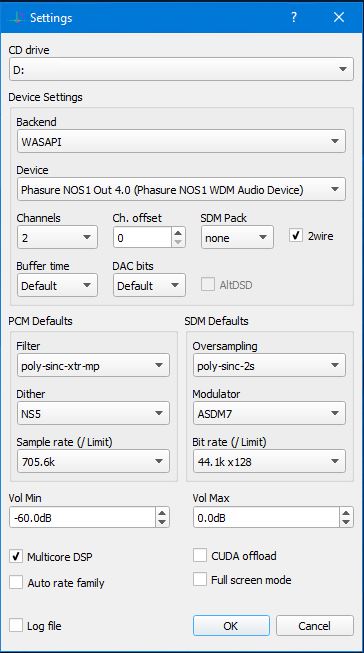The image size is (364, 653).
Task: Click inside the Ch. offset field
Action: tap(142, 237)
